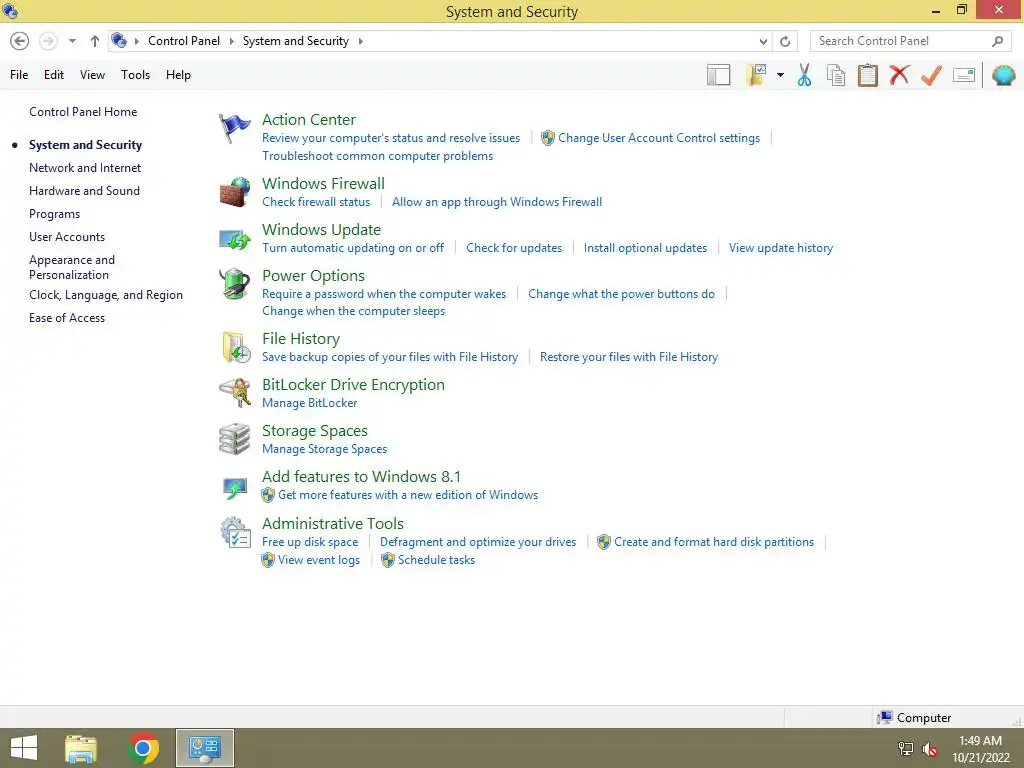The width and height of the screenshot is (1024, 768).
Task: Refresh the Control Panel view
Action: [785, 41]
